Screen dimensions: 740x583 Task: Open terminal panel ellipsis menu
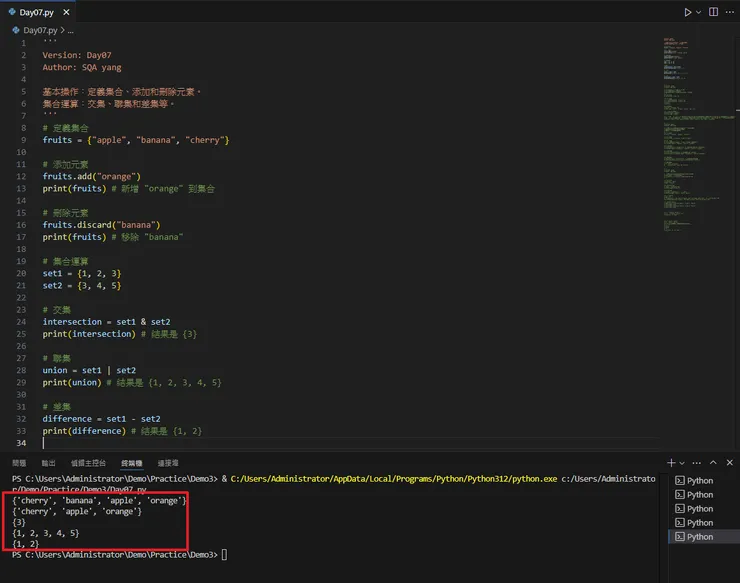tap(697, 463)
